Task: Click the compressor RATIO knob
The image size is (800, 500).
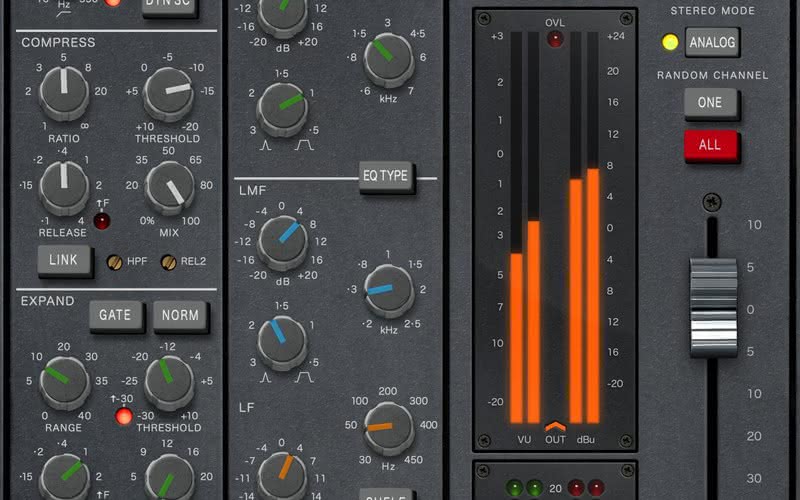Action: pyautogui.click(x=64, y=93)
